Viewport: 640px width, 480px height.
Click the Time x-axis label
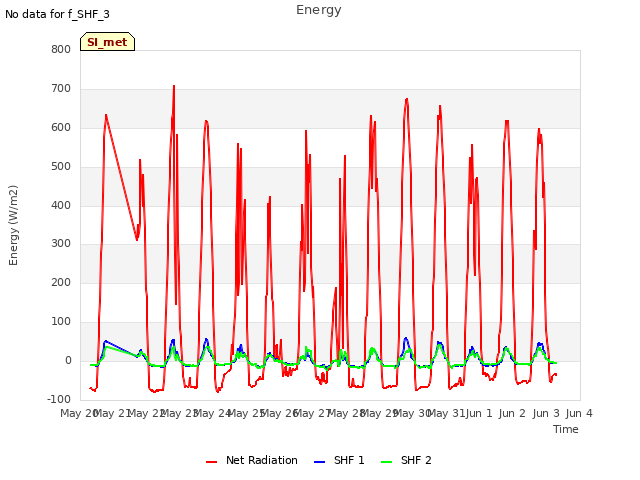point(566,429)
